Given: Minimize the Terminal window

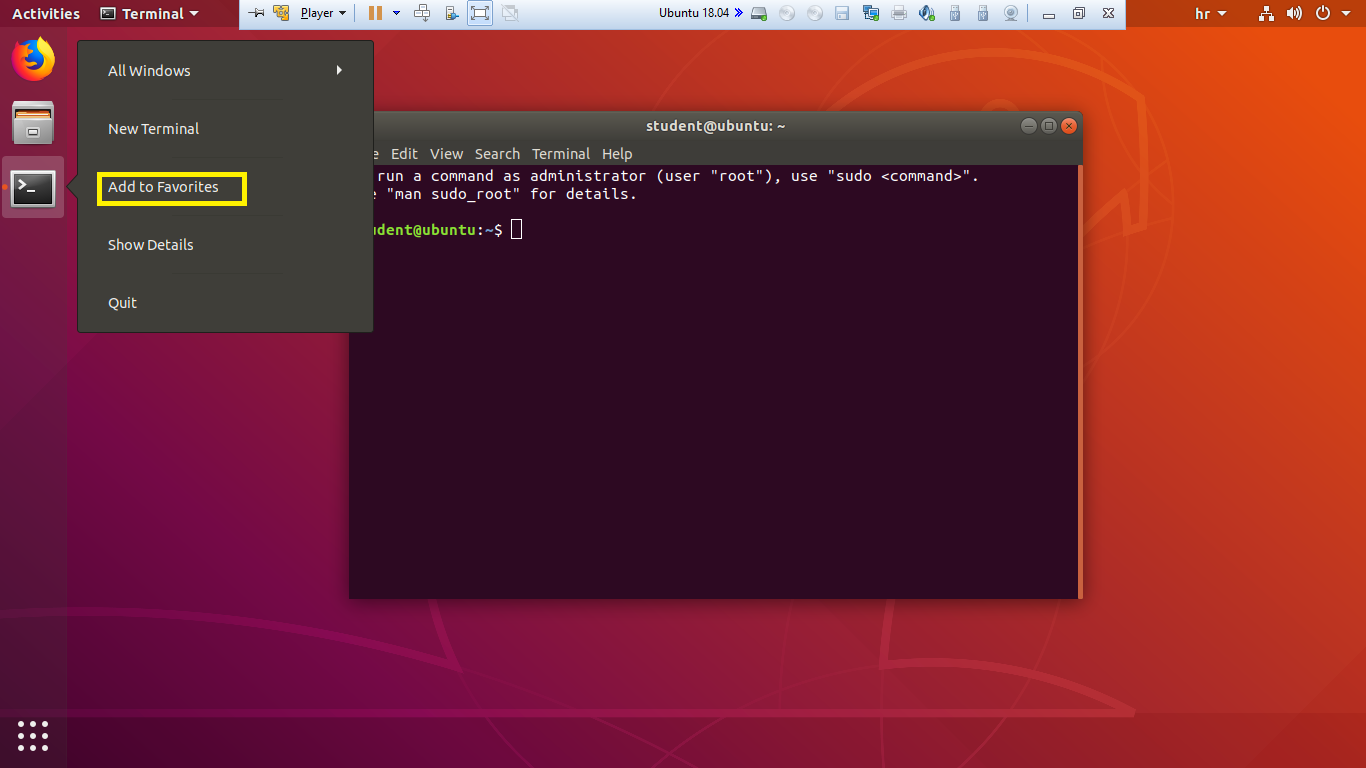Looking at the screenshot, I should point(1028,126).
